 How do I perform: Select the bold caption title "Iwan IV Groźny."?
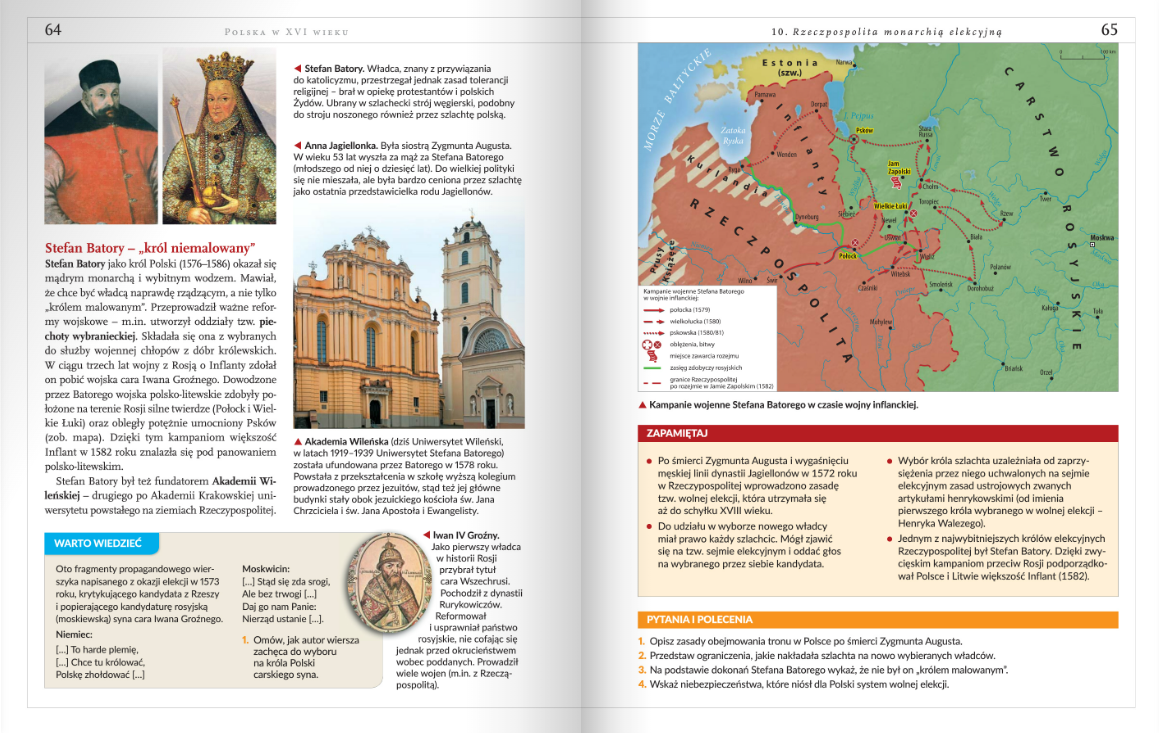(x=466, y=535)
